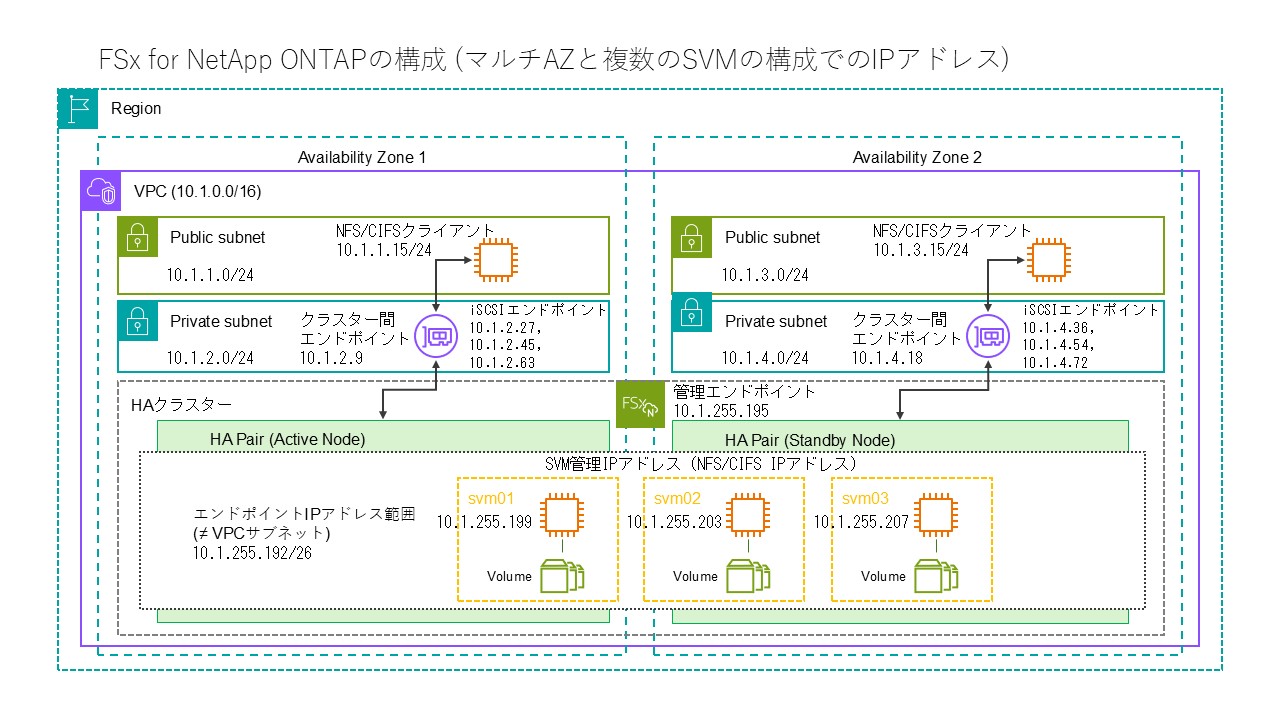Click the svm03 instance chip icon

point(934,516)
